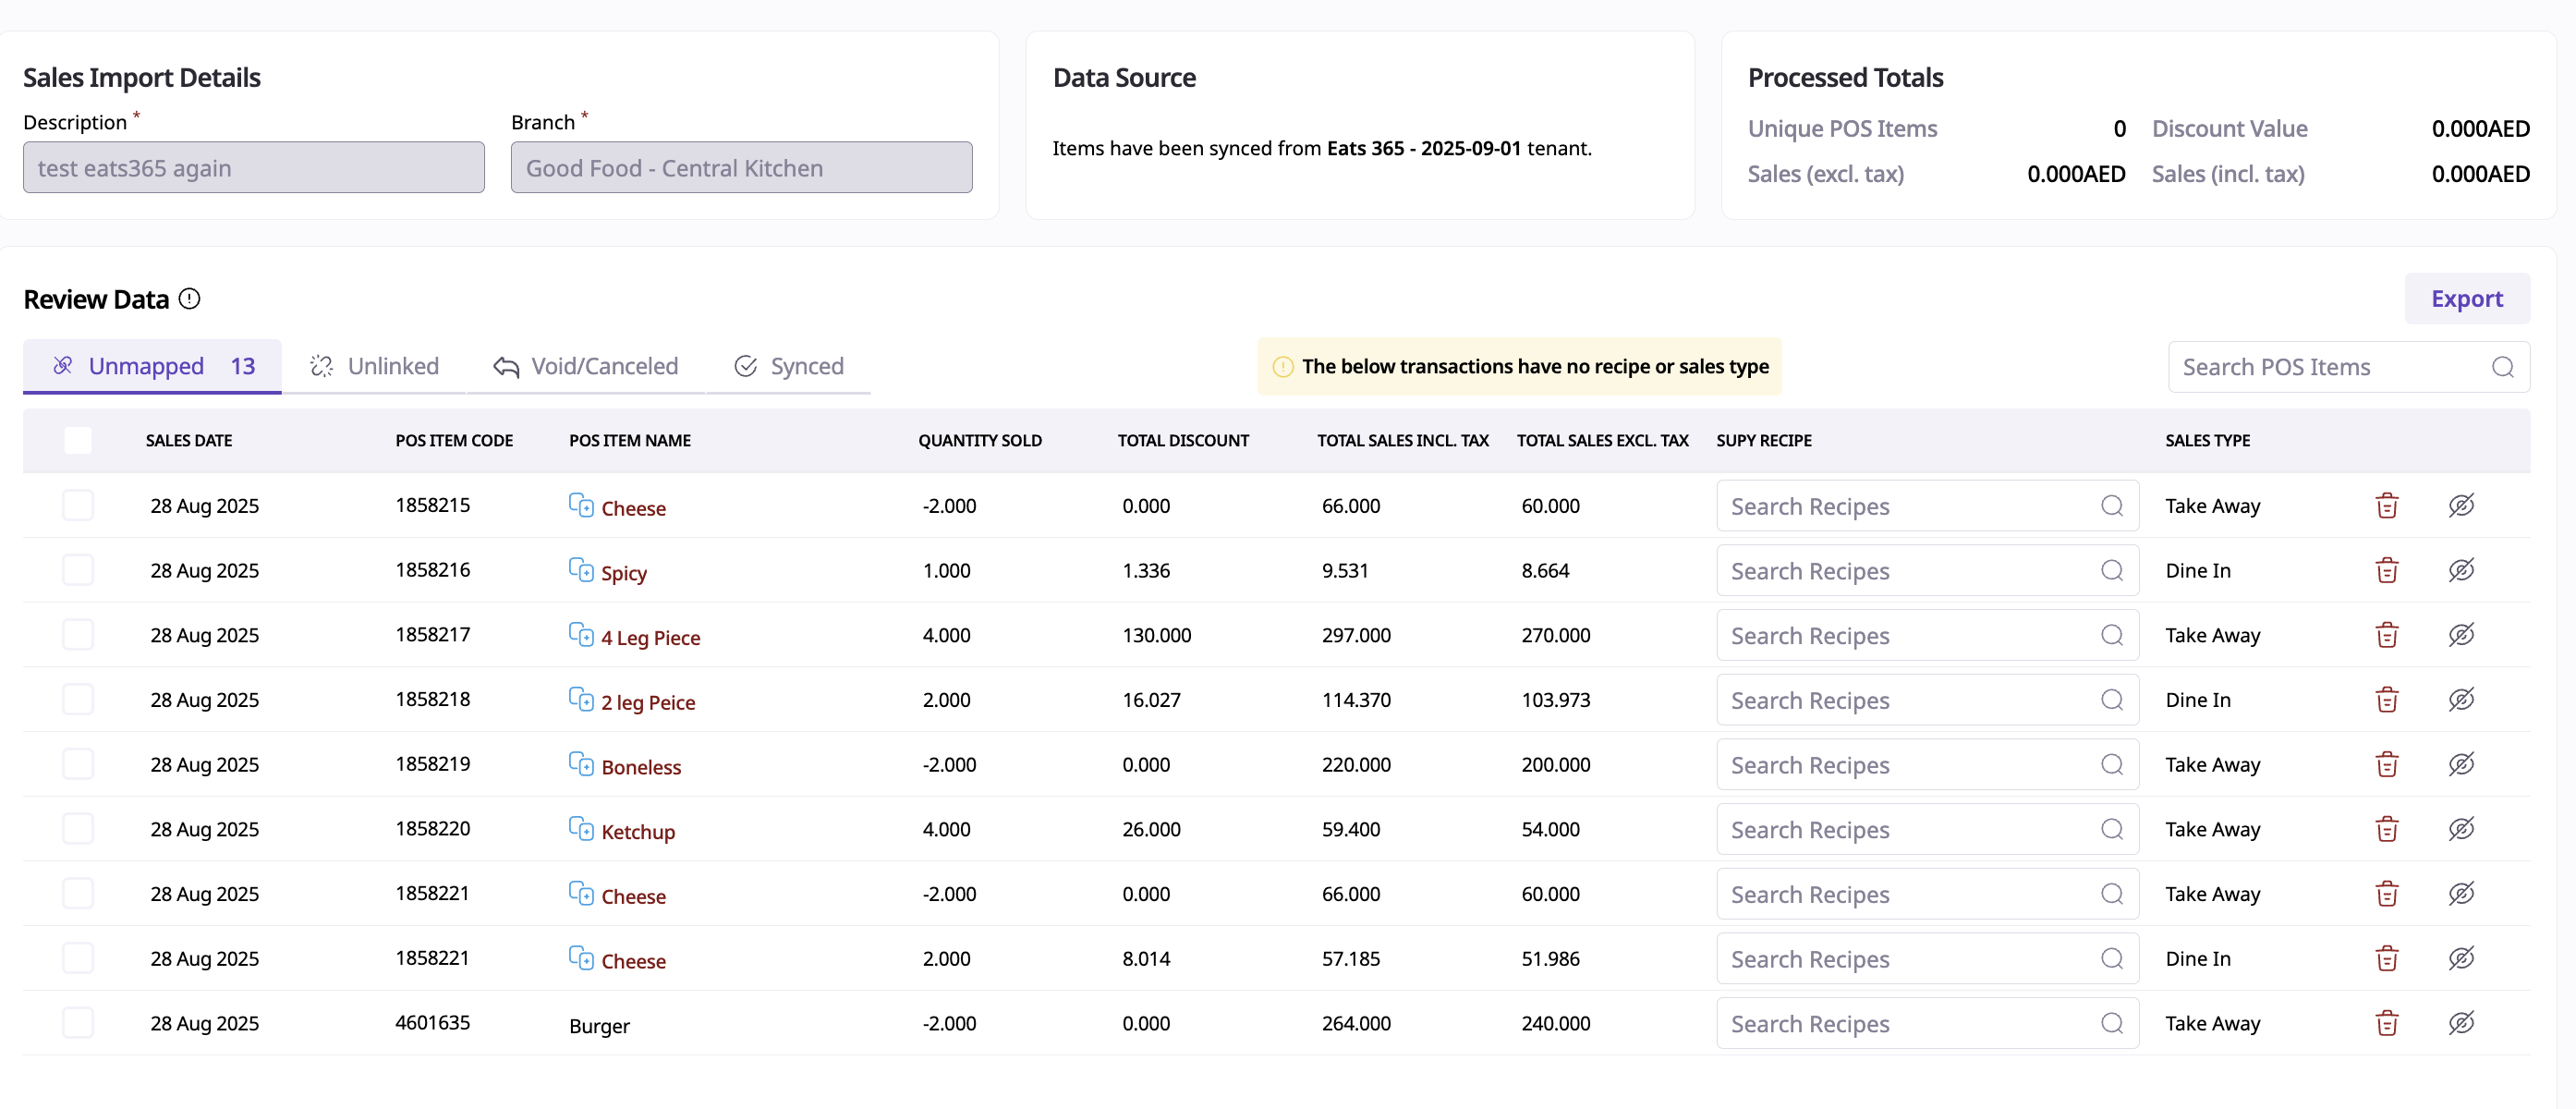
Task: Click copy icon beside Ketchup item
Action: click(x=580, y=829)
